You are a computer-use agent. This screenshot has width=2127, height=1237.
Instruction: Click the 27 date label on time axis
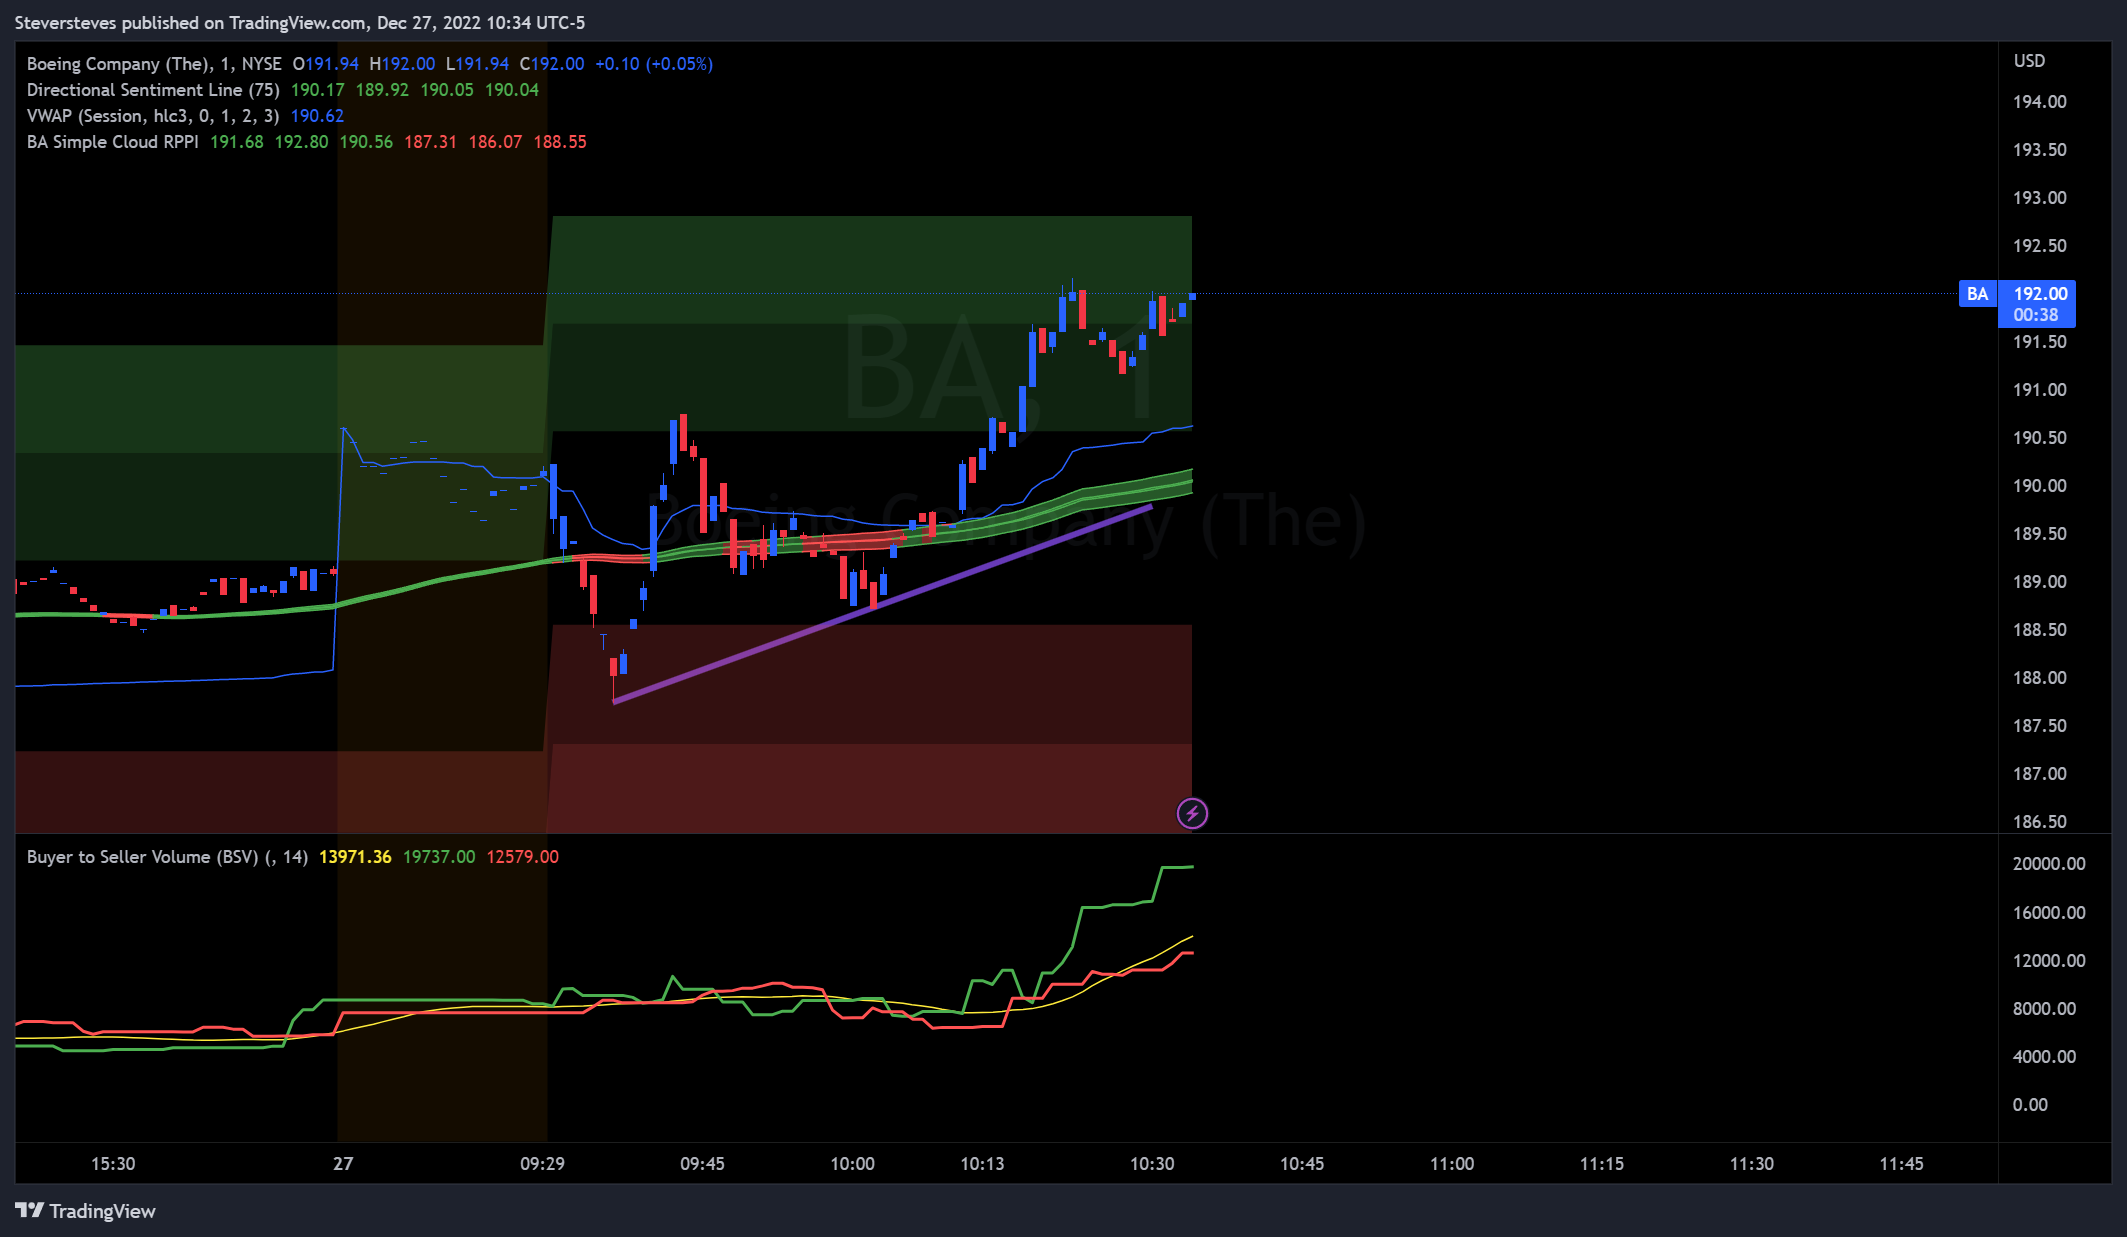[343, 1164]
